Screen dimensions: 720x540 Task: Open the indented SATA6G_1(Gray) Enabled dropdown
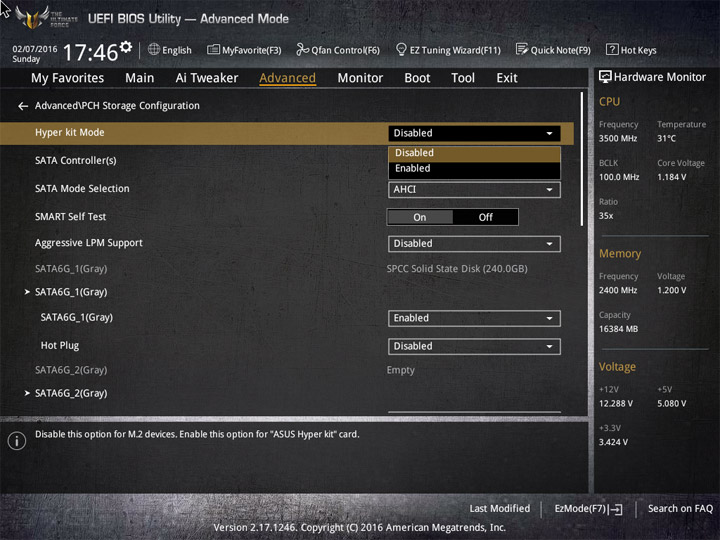point(474,318)
